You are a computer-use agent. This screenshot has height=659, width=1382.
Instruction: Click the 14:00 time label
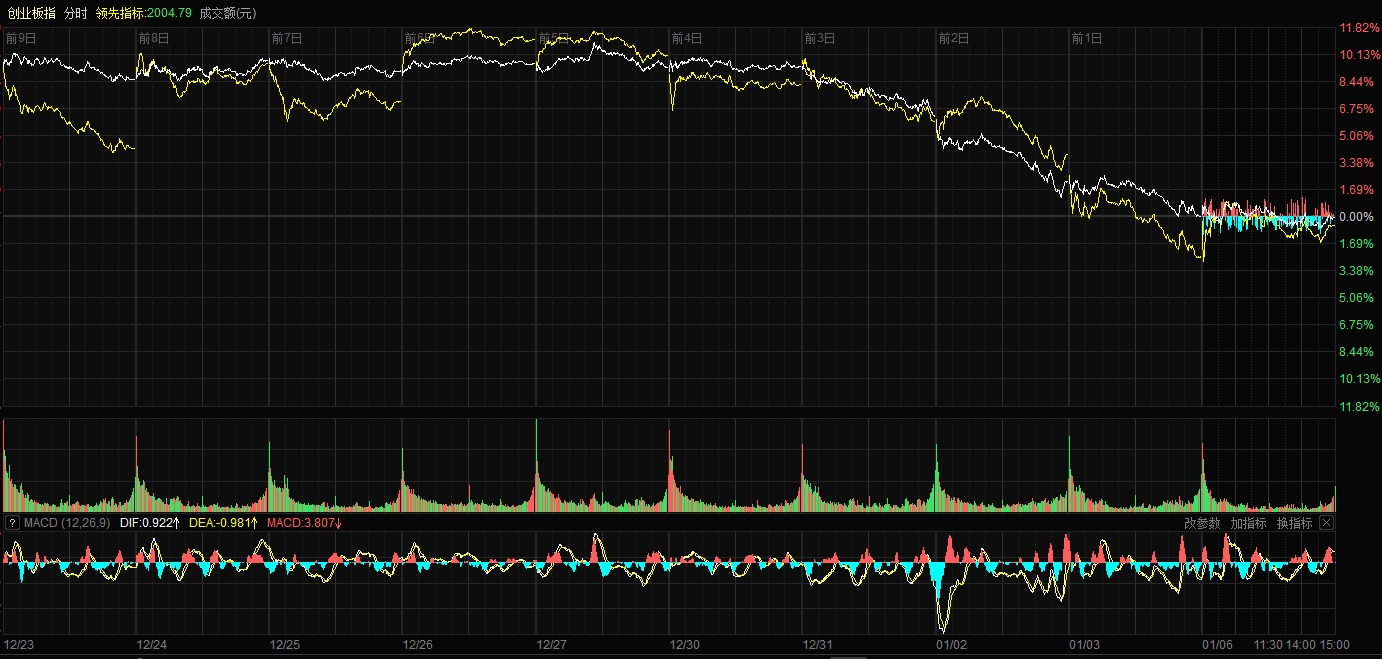click(1301, 645)
